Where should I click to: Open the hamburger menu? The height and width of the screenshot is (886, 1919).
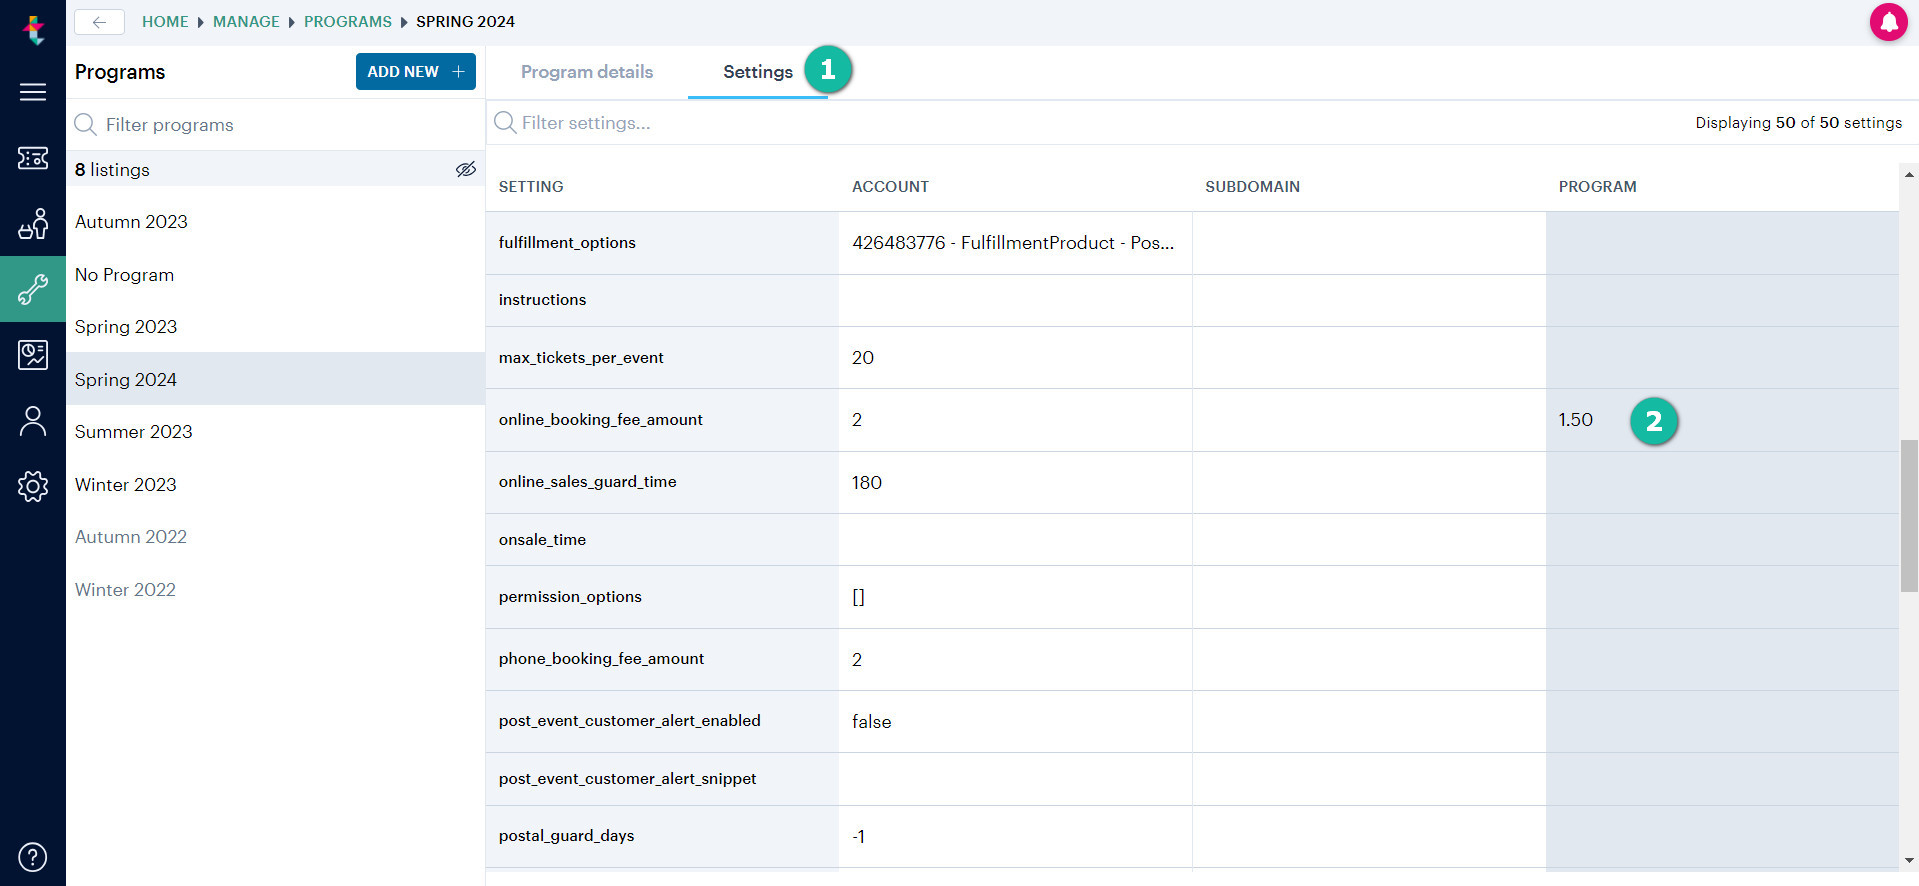[33, 92]
